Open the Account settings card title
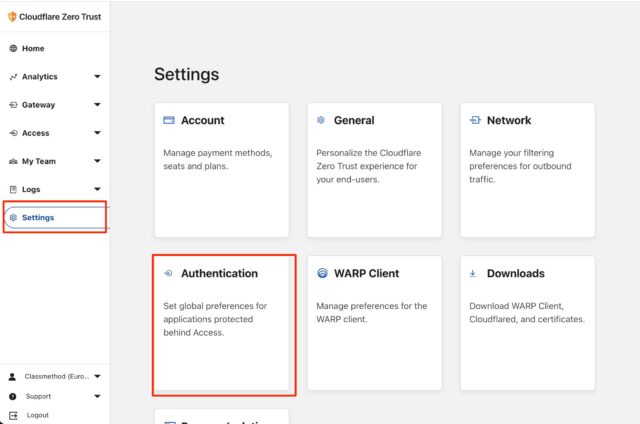Screen dimensions: 640x424 (x=202, y=120)
